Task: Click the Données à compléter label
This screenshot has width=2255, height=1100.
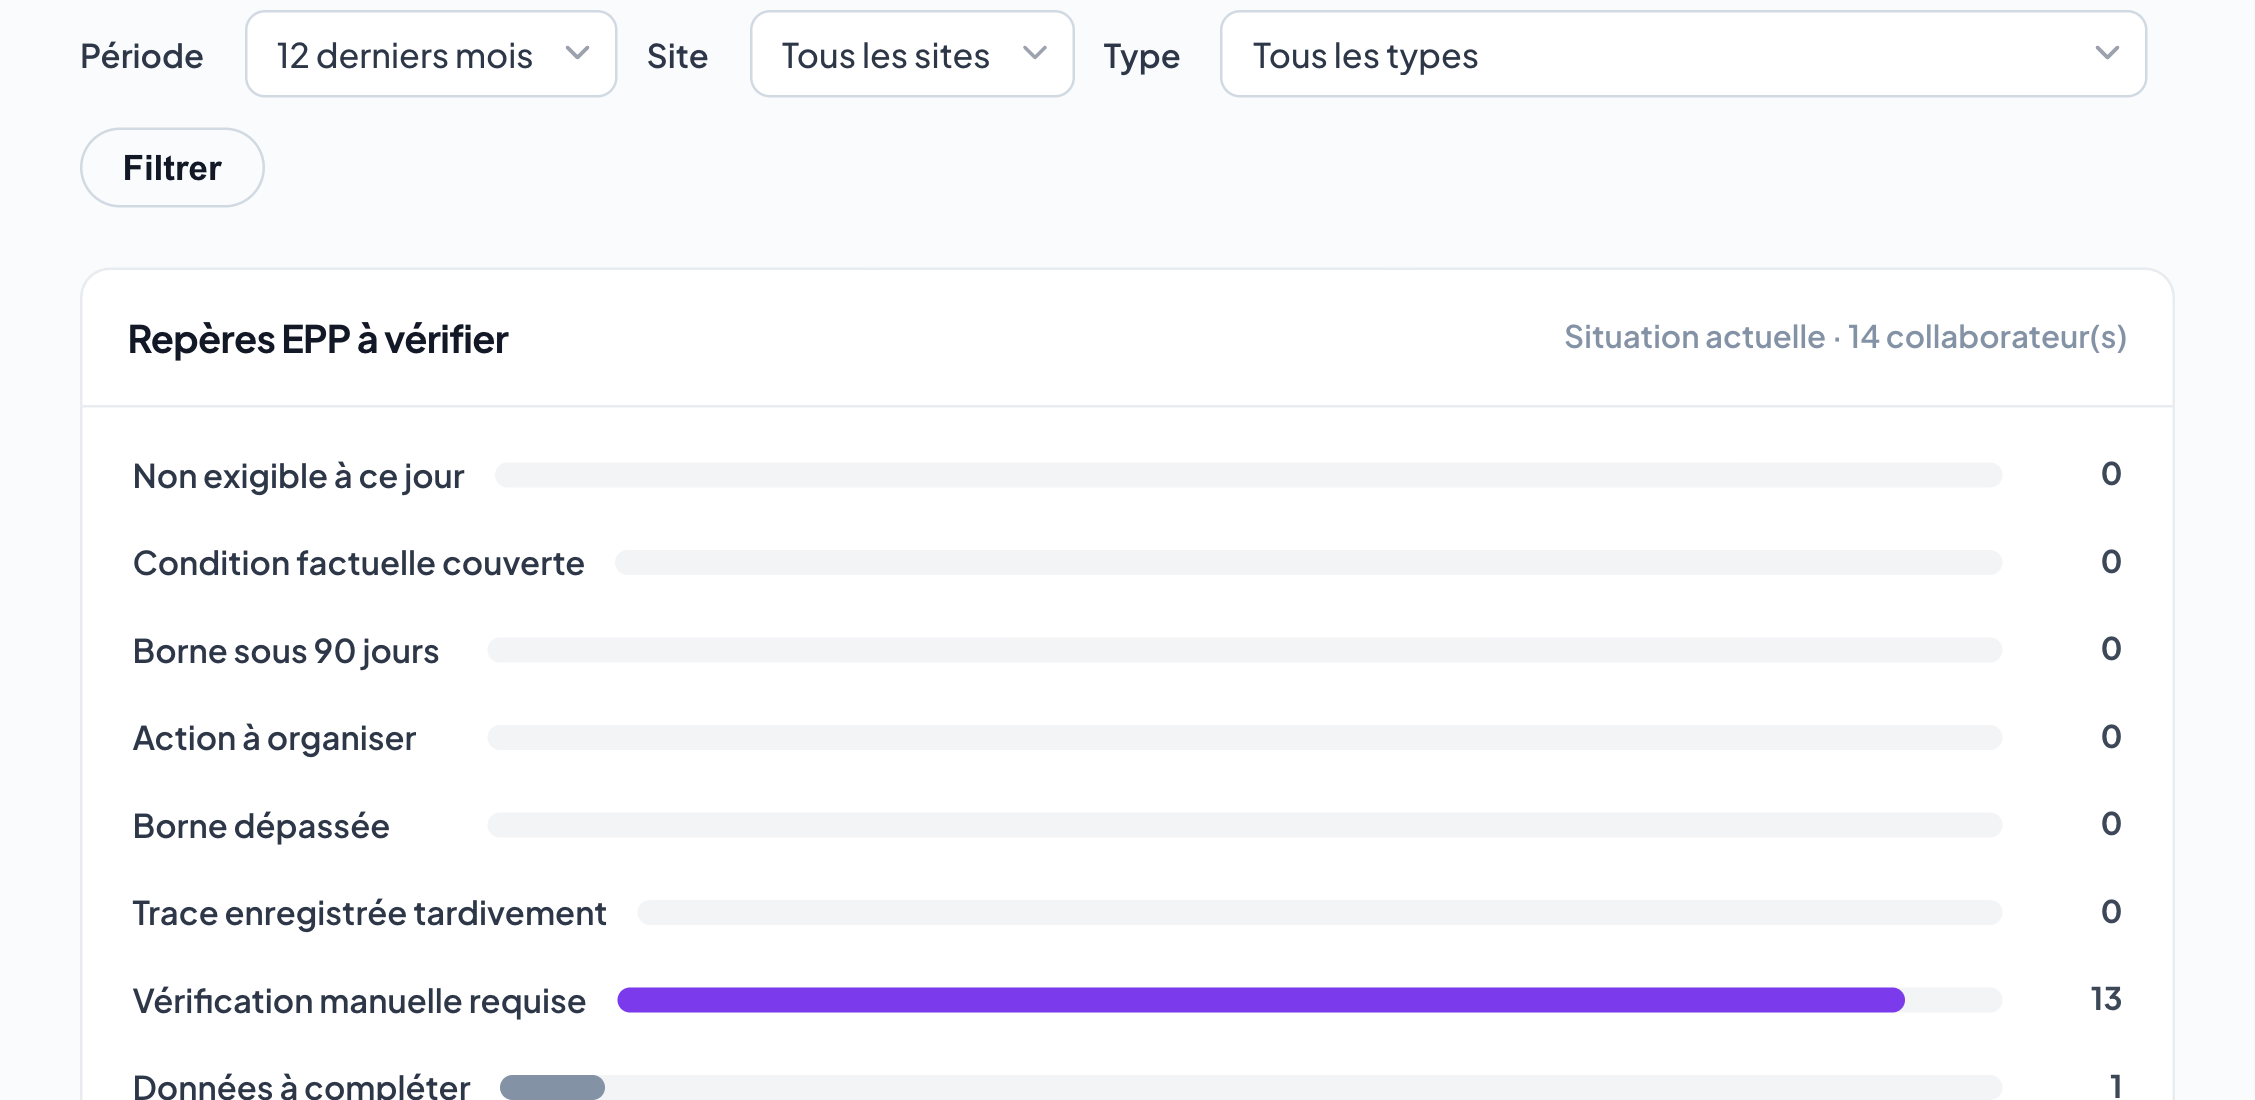Action: 301,1086
